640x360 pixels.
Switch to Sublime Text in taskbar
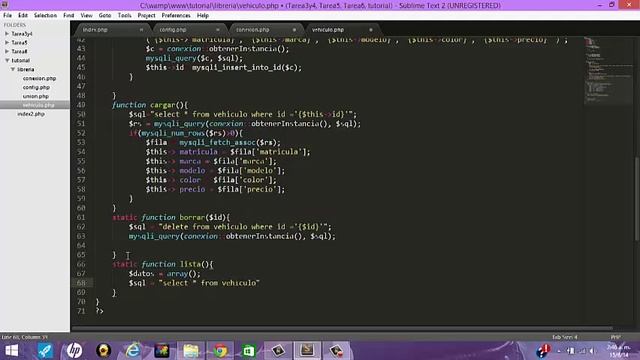[307, 351]
